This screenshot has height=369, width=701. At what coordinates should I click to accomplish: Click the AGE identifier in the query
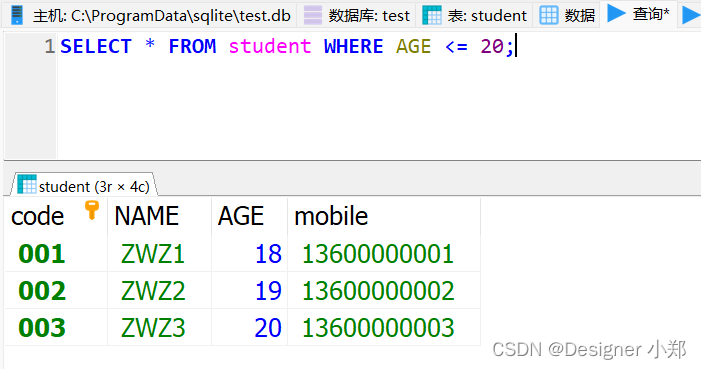(414, 47)
